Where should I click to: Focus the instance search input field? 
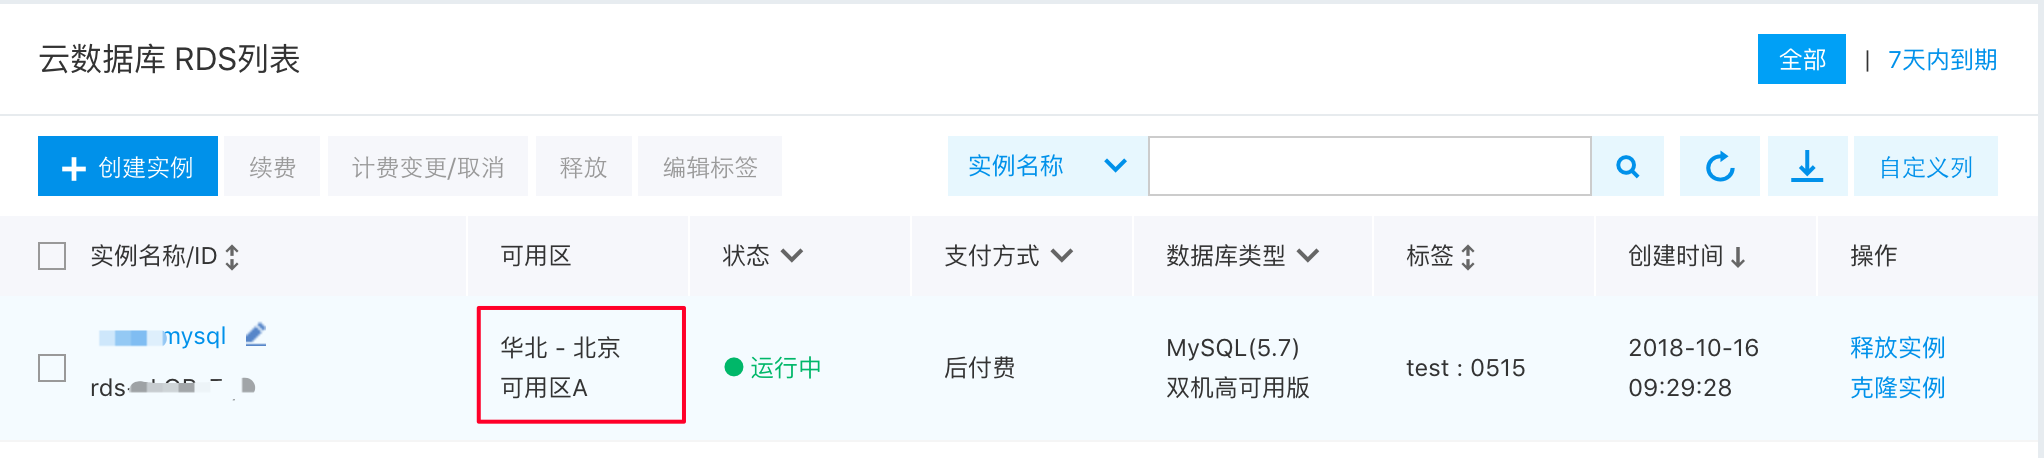coord(1370,166)
